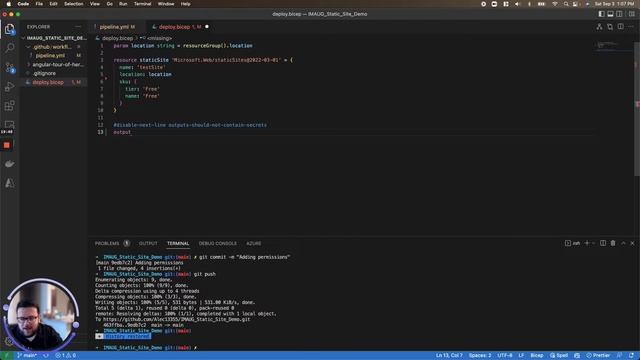
Task: Open the Selection menu
Action: coord(73,4)
